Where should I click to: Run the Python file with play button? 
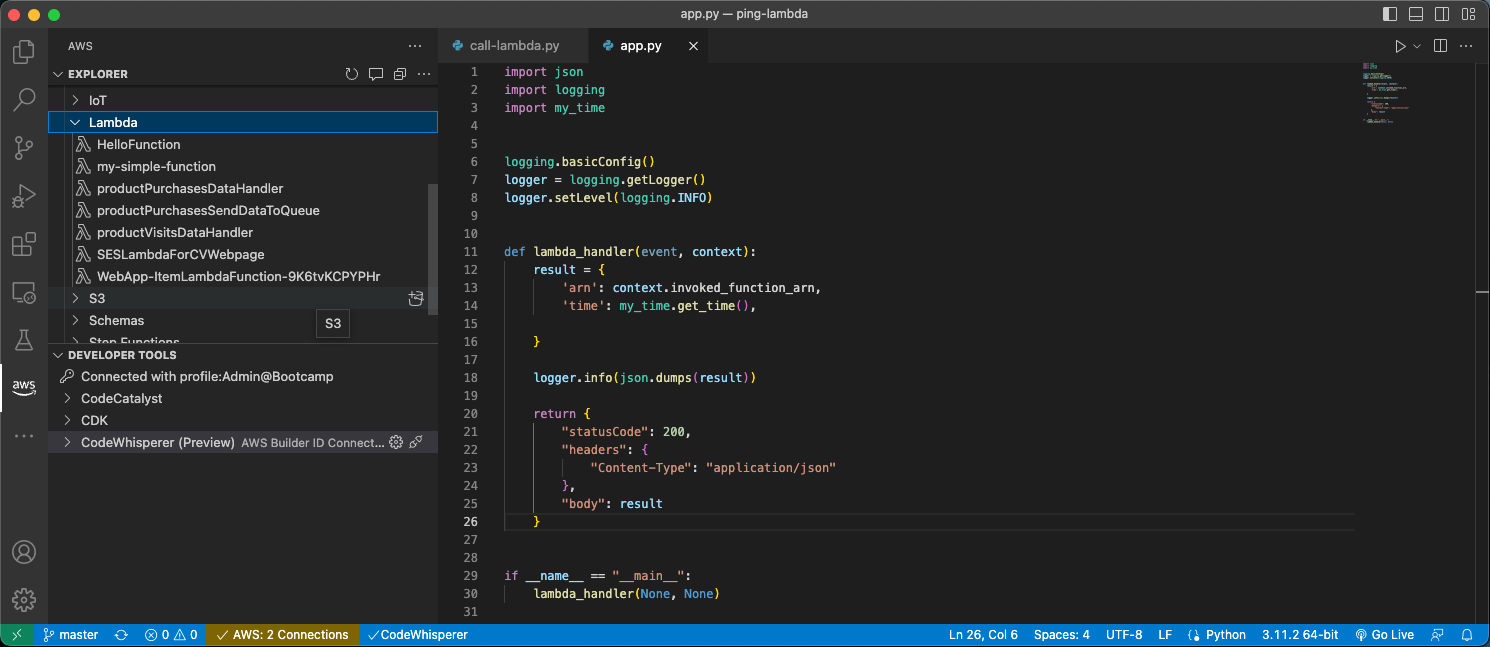click(x=1400, y=46)
